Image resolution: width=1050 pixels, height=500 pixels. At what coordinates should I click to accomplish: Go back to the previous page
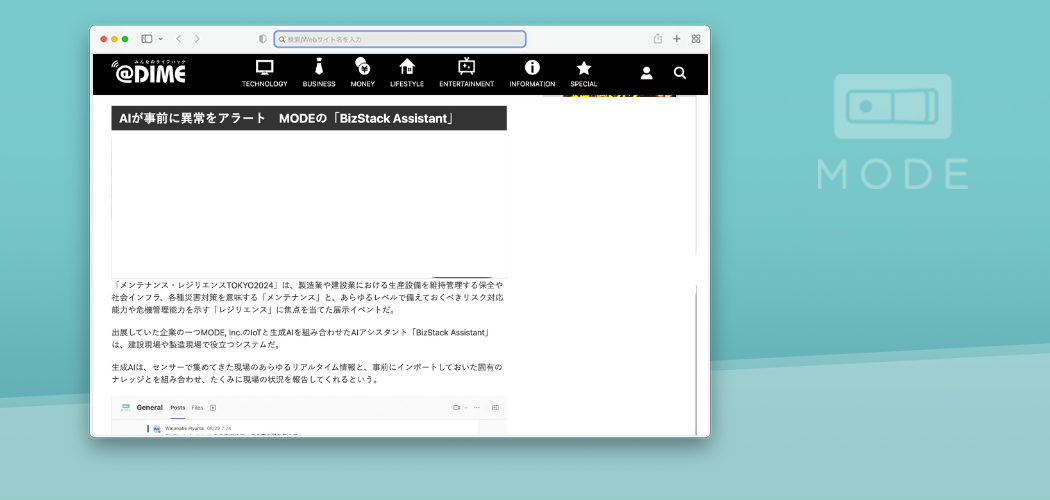(178, 39)
